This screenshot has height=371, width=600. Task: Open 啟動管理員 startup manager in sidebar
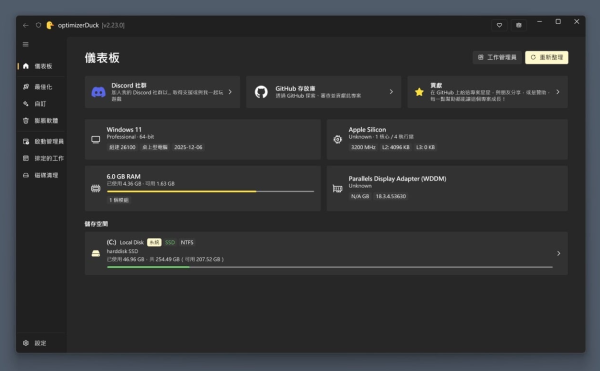(x=42, y=141)
